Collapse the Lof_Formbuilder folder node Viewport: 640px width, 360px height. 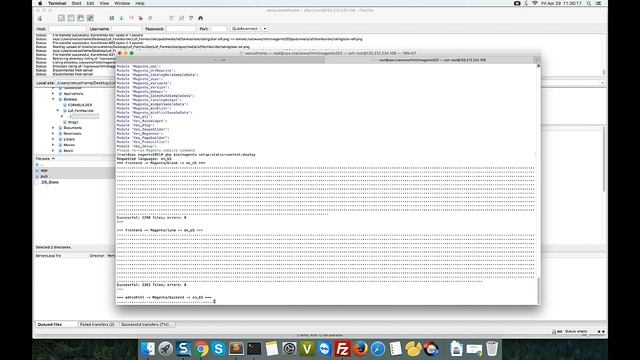point(58,111)
